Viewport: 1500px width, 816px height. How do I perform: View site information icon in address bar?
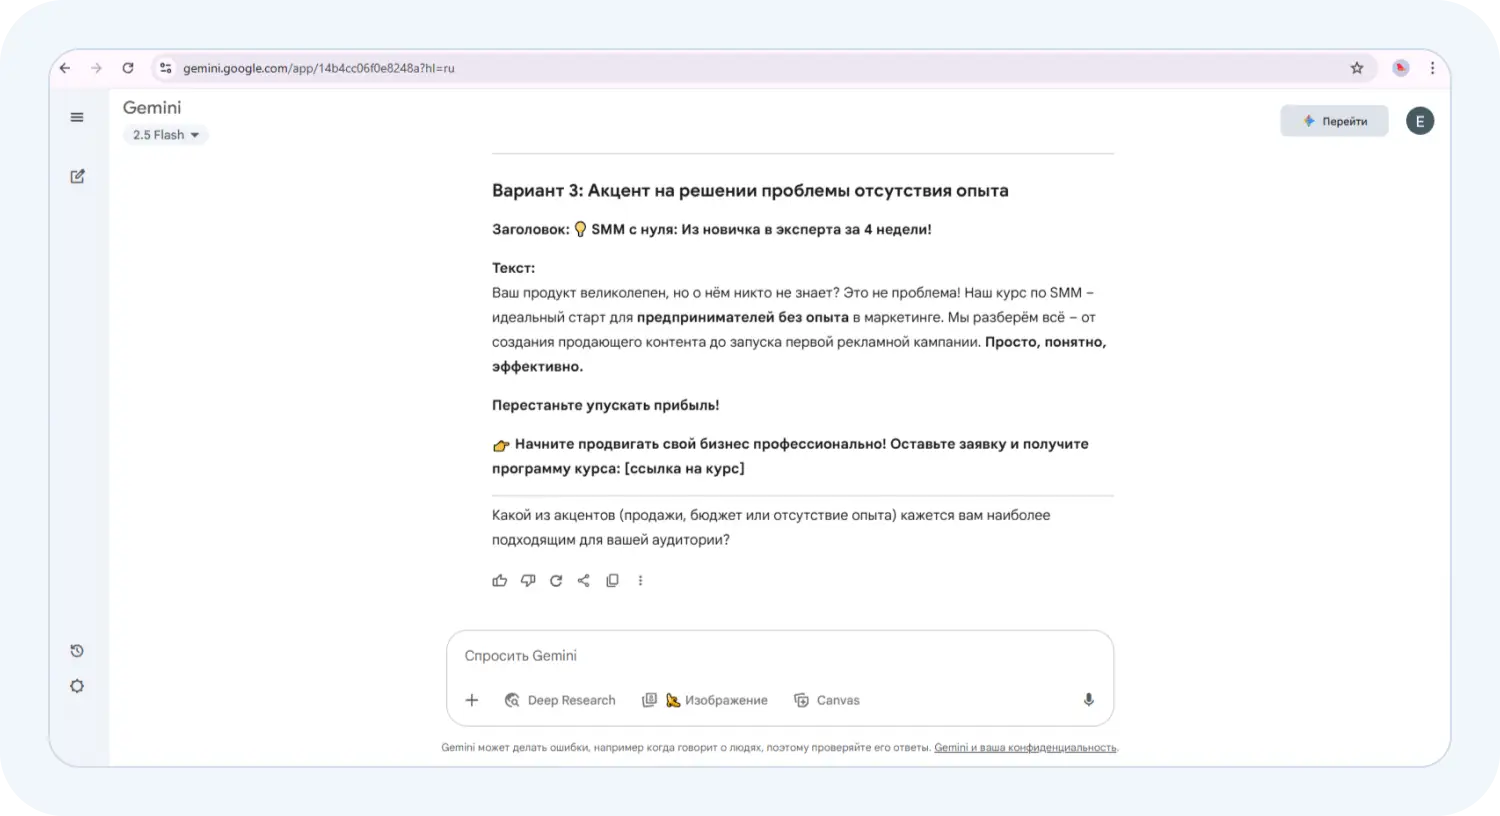[x=166, y=68]
